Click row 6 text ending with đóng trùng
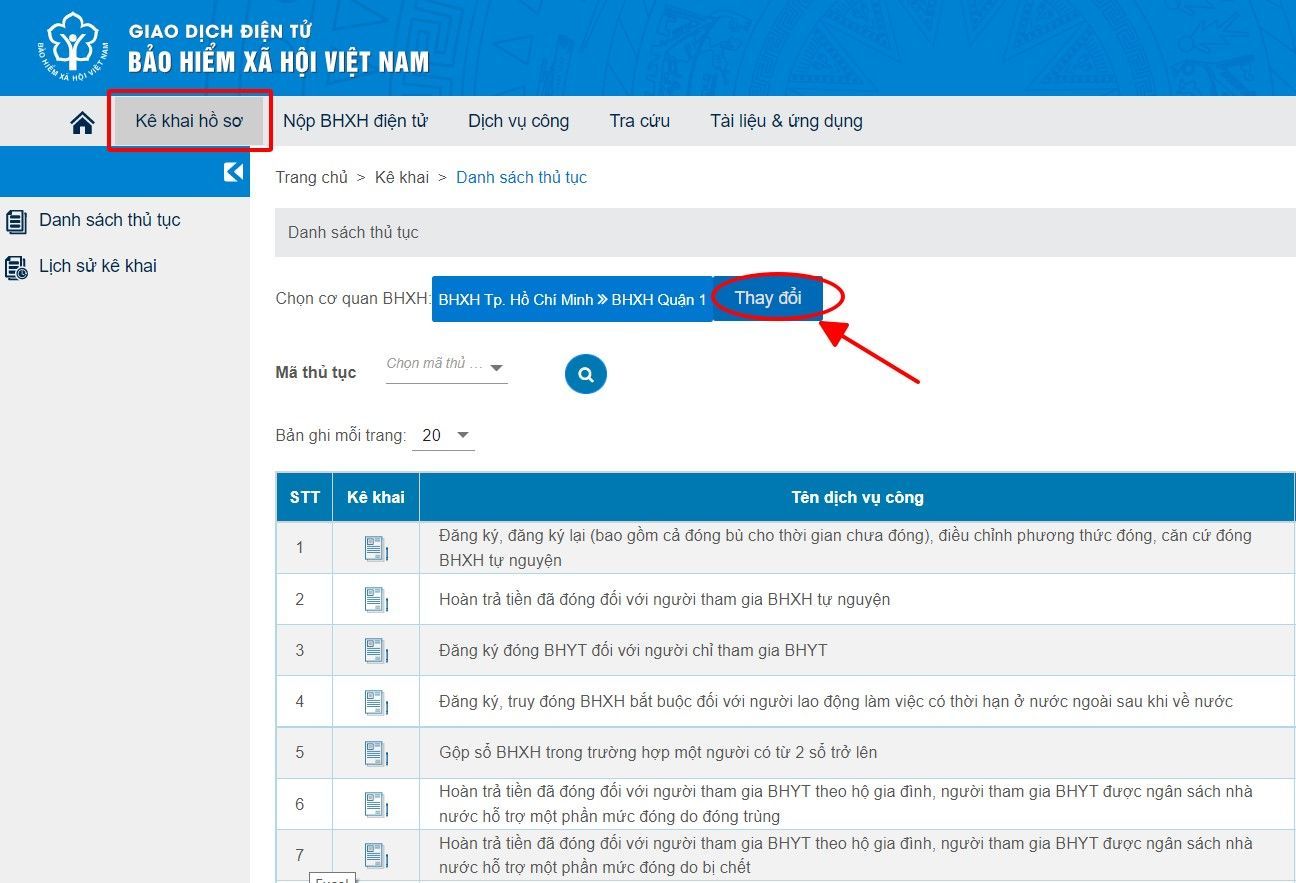The height and width of the screenshot is (883, 1296). coord(846,804)
